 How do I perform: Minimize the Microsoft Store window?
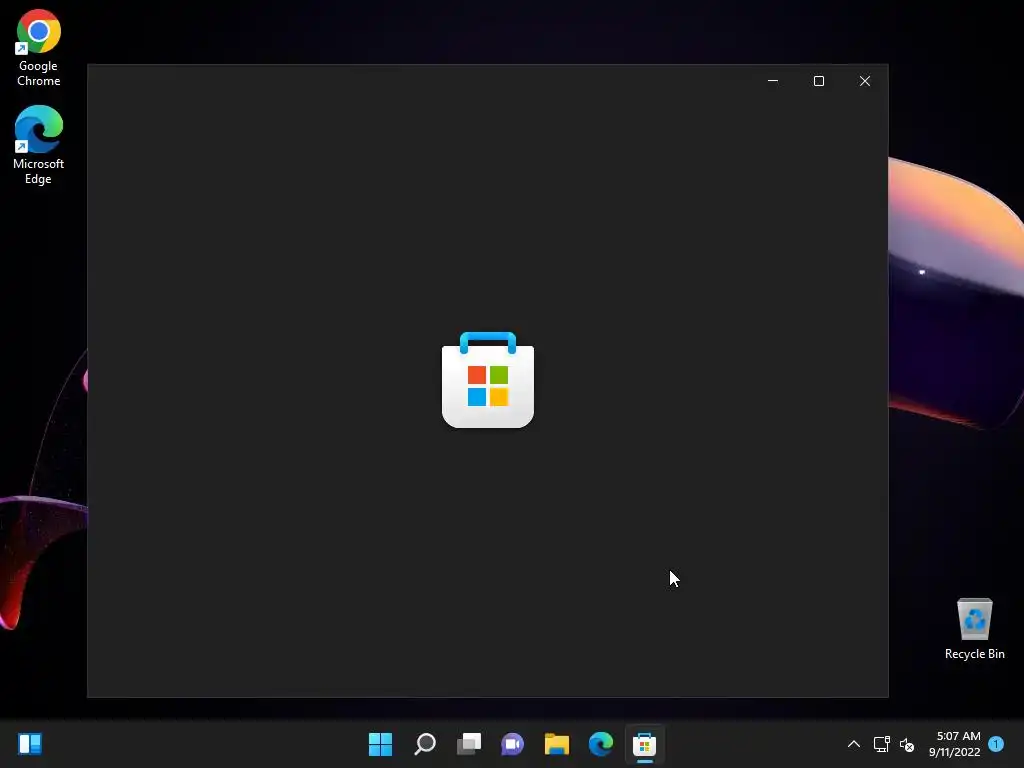coord(773,81)
